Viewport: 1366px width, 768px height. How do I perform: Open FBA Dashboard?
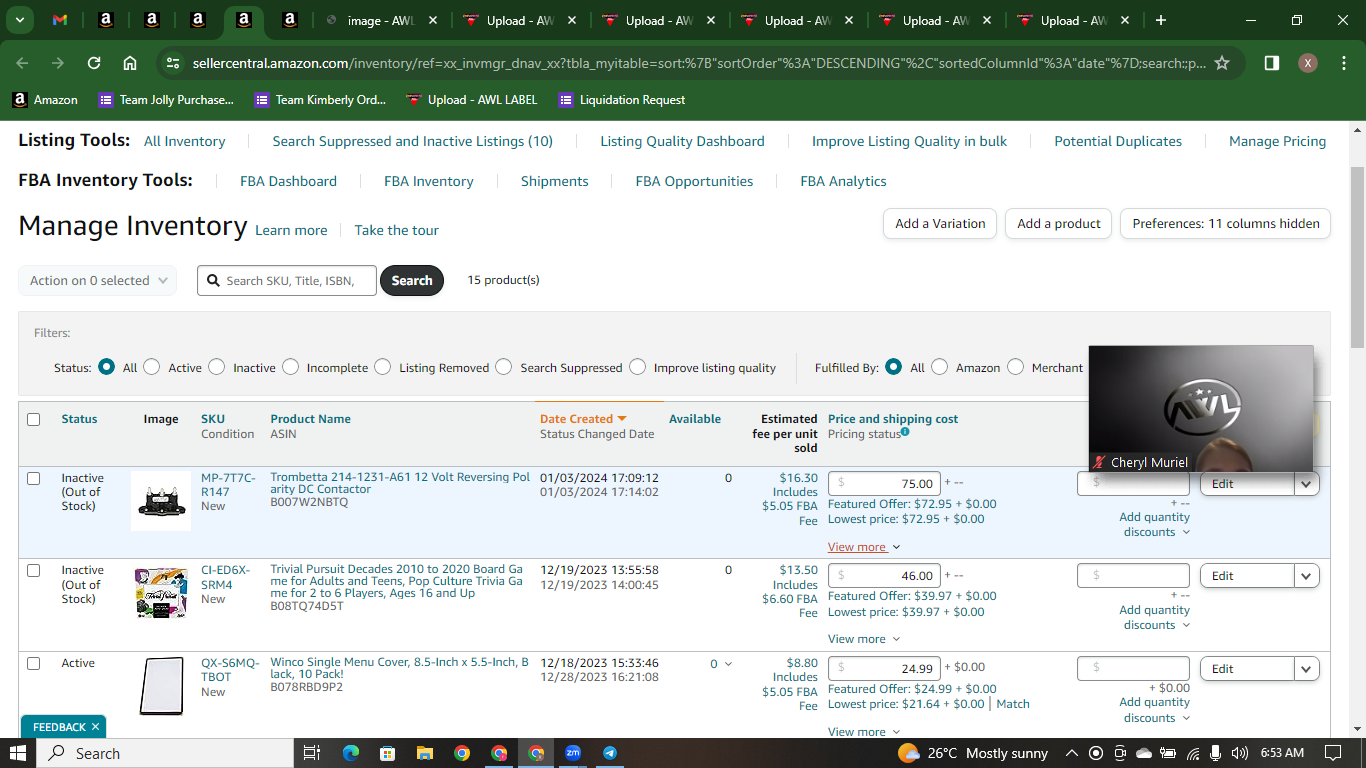[289, 182]
